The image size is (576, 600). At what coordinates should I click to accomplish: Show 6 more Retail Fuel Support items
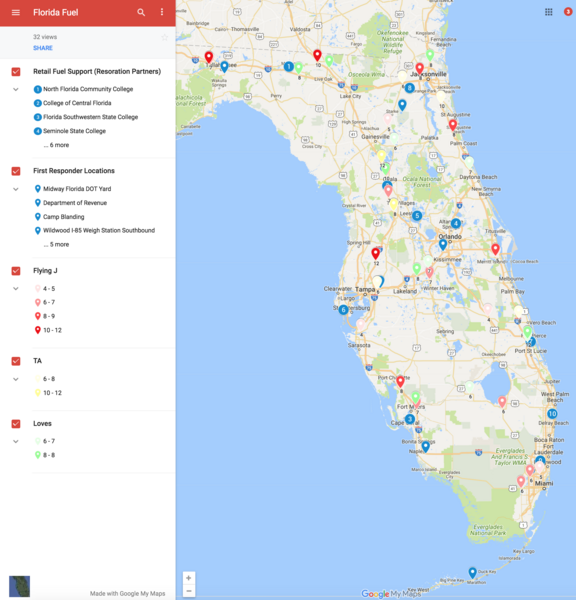(56, 145)
